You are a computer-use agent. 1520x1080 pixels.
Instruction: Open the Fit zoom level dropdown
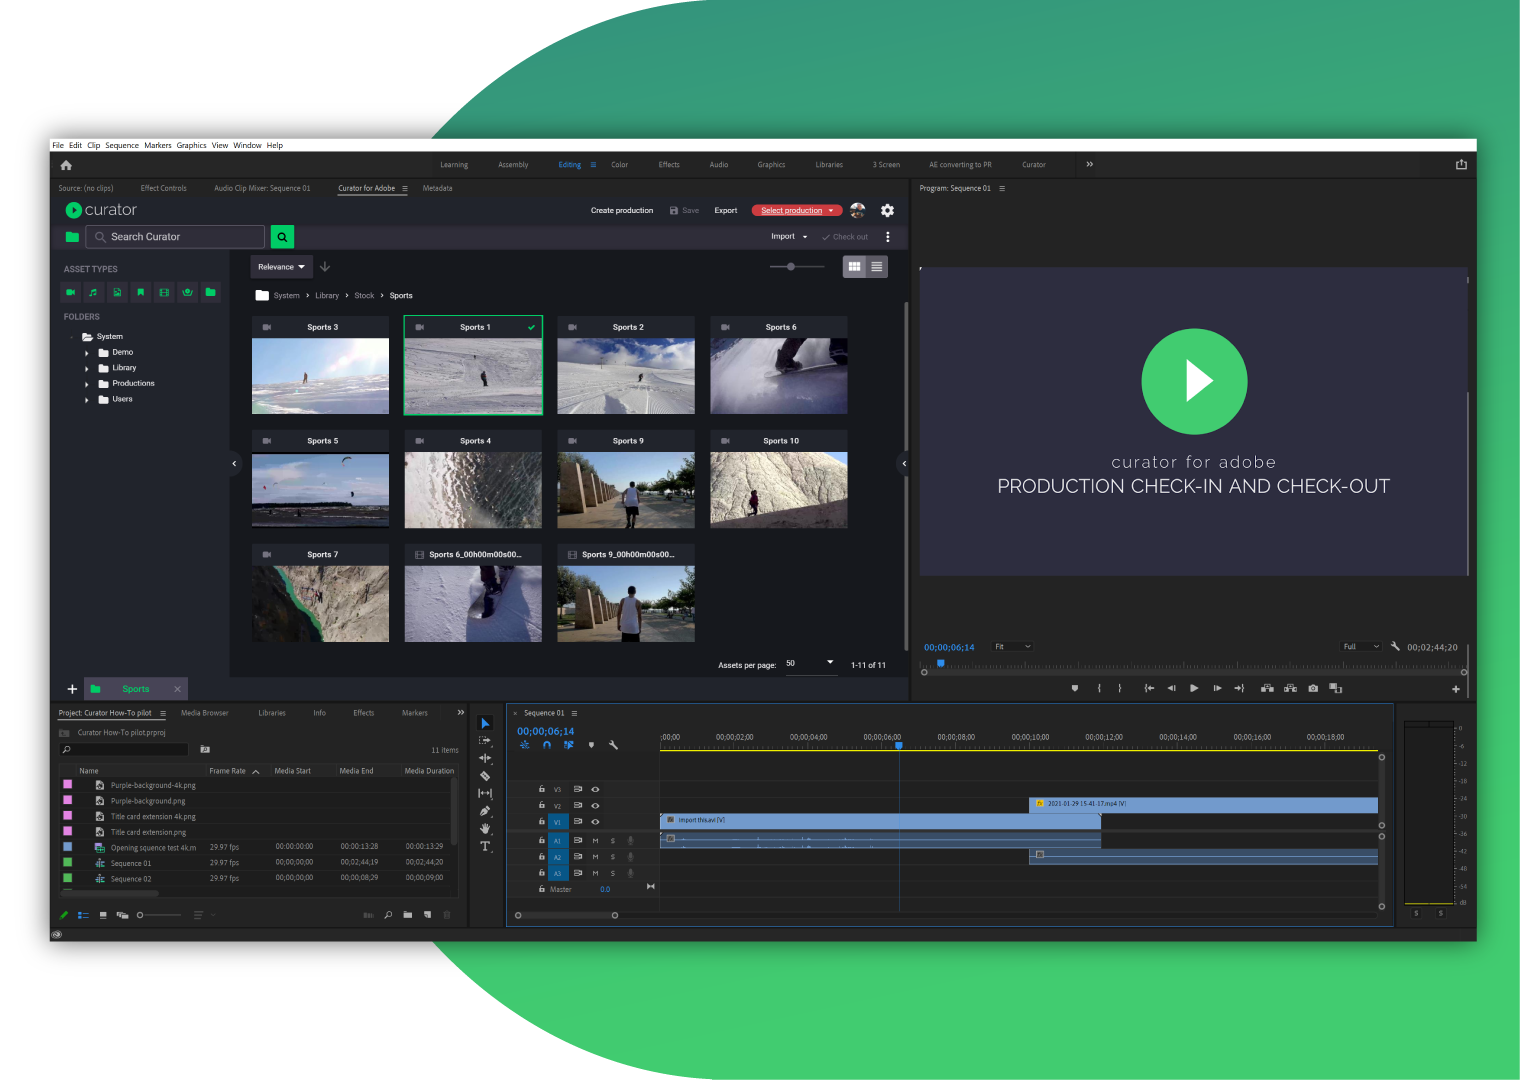(x=1012, y=647)
